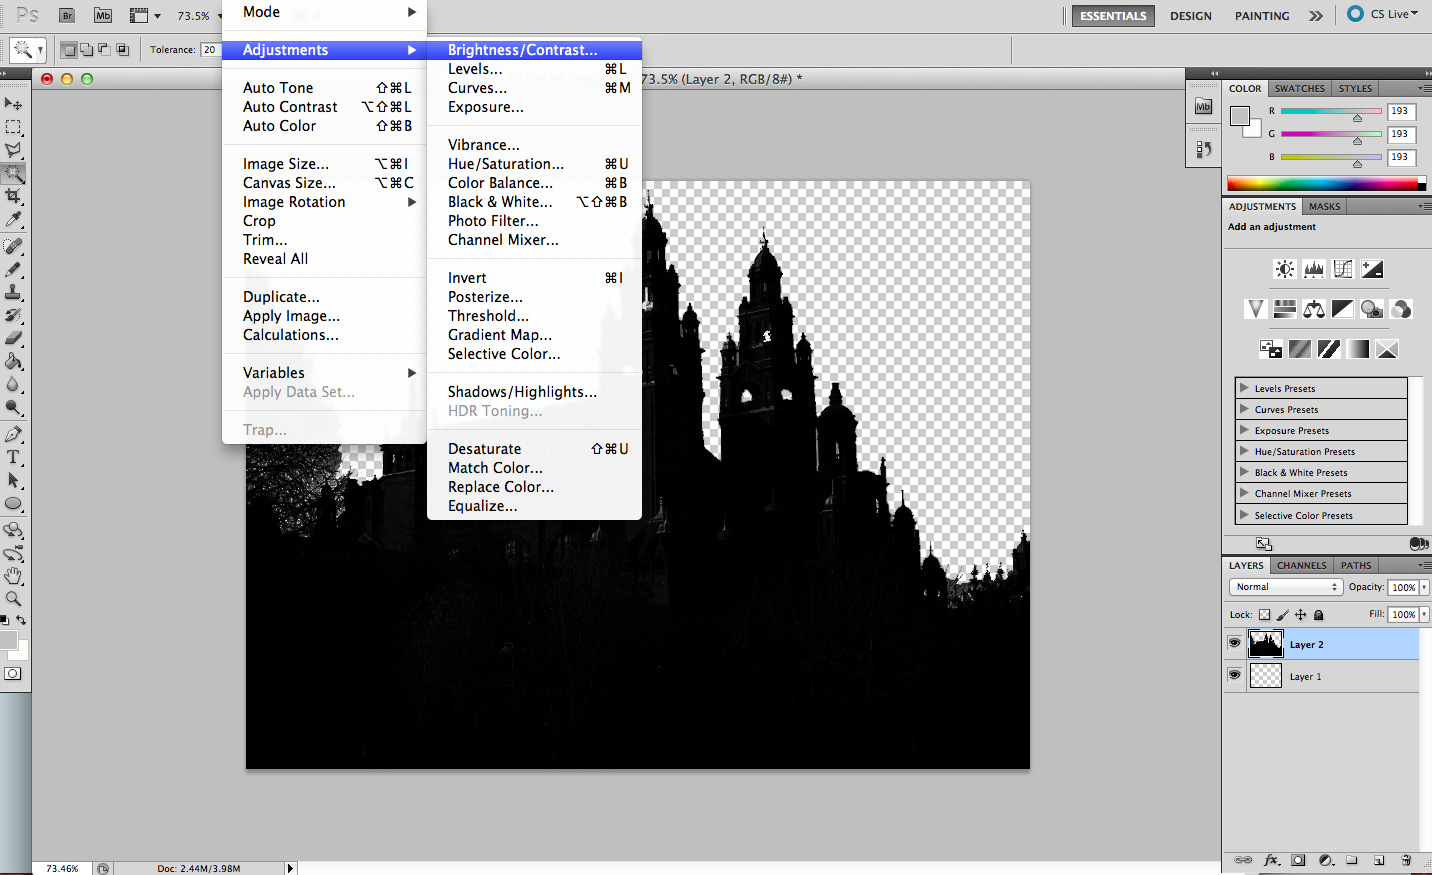Select the Move tool

tap(14, 104)
